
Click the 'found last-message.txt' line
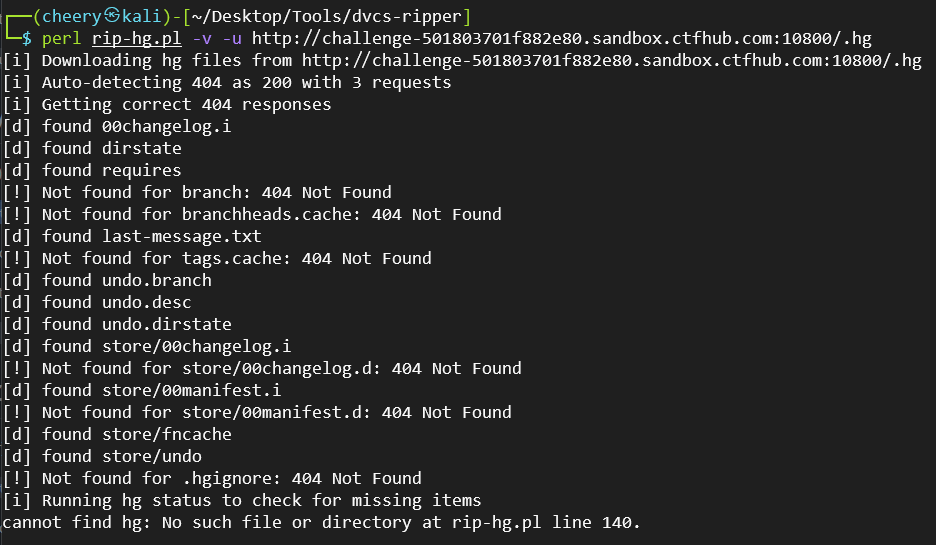tap(132, 236)
